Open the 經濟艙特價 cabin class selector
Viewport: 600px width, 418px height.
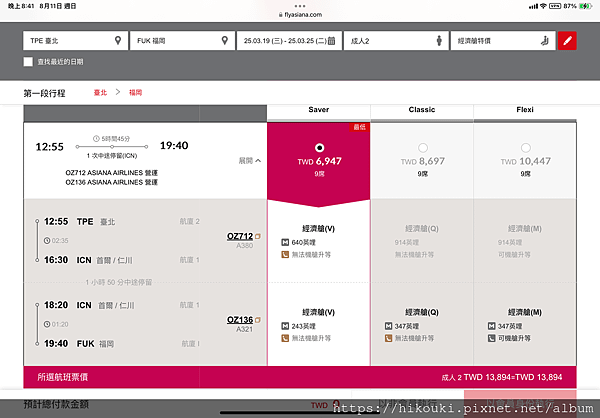[x=503, y=41]
